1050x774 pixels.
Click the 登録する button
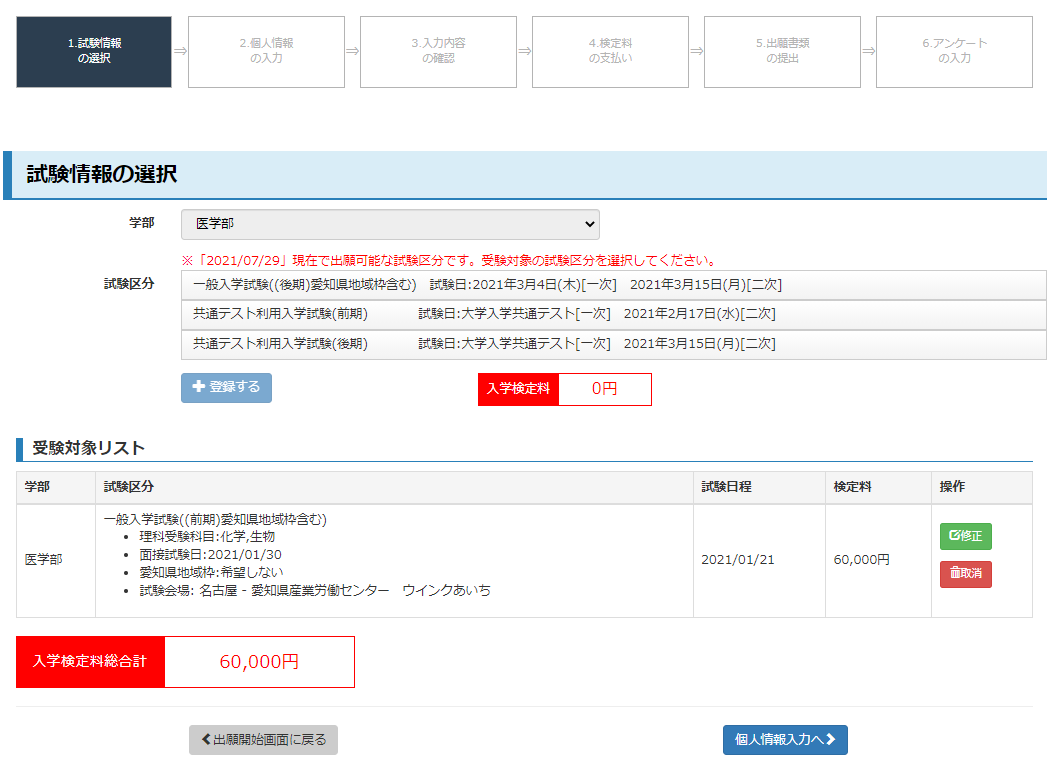point(226,388)
